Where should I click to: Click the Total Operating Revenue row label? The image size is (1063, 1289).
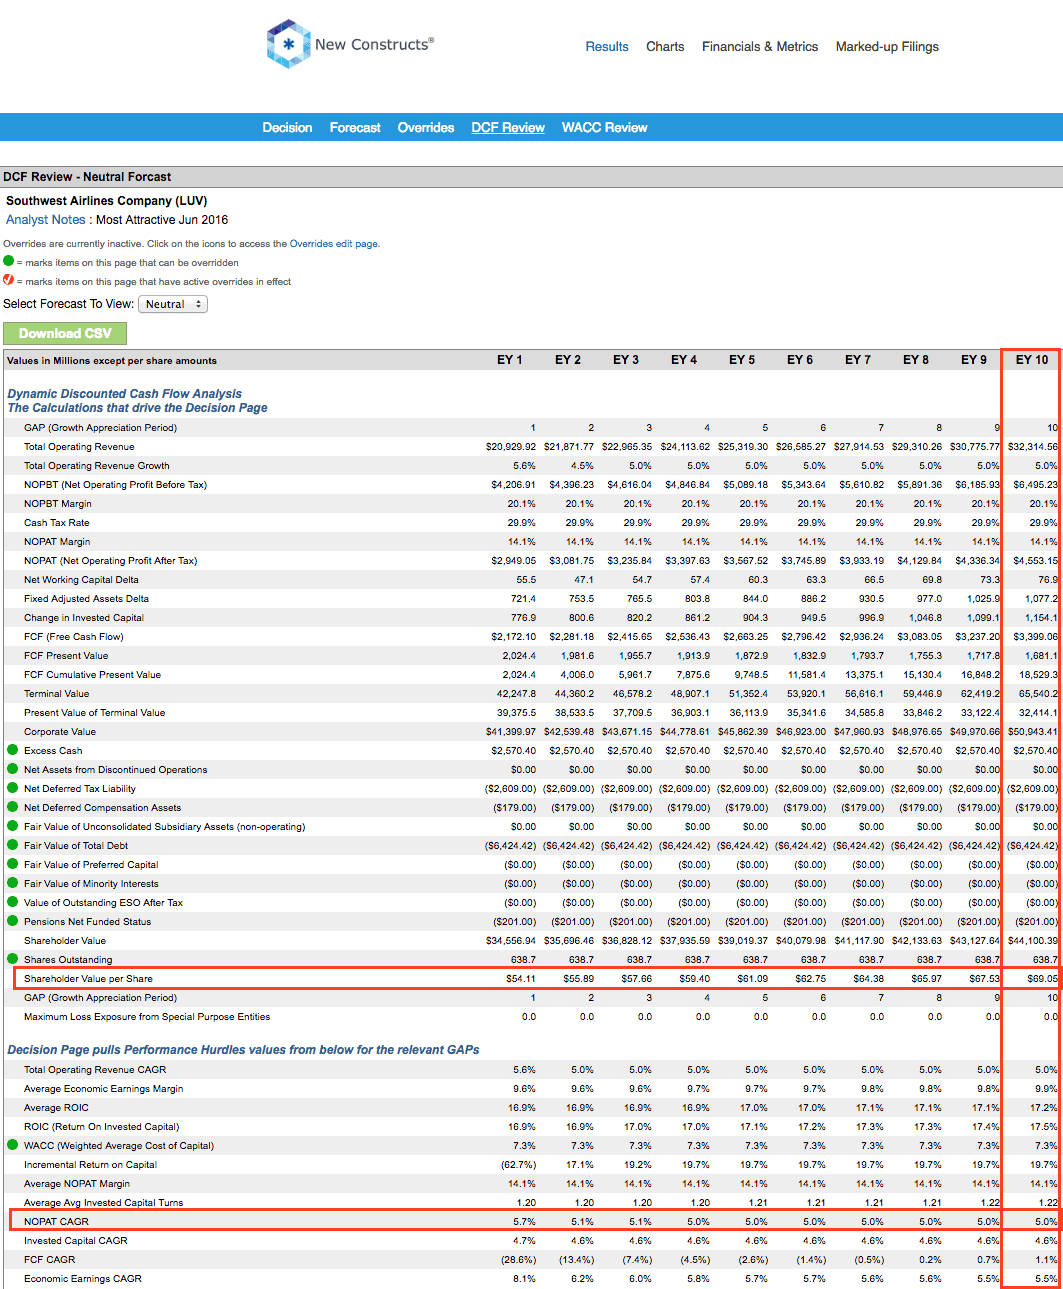[x=79, y=447]
